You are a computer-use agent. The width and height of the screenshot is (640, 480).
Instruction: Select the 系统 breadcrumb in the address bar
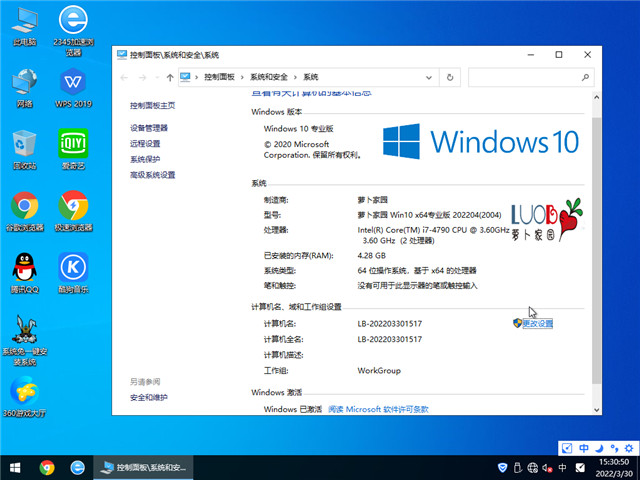coord(311,77)
